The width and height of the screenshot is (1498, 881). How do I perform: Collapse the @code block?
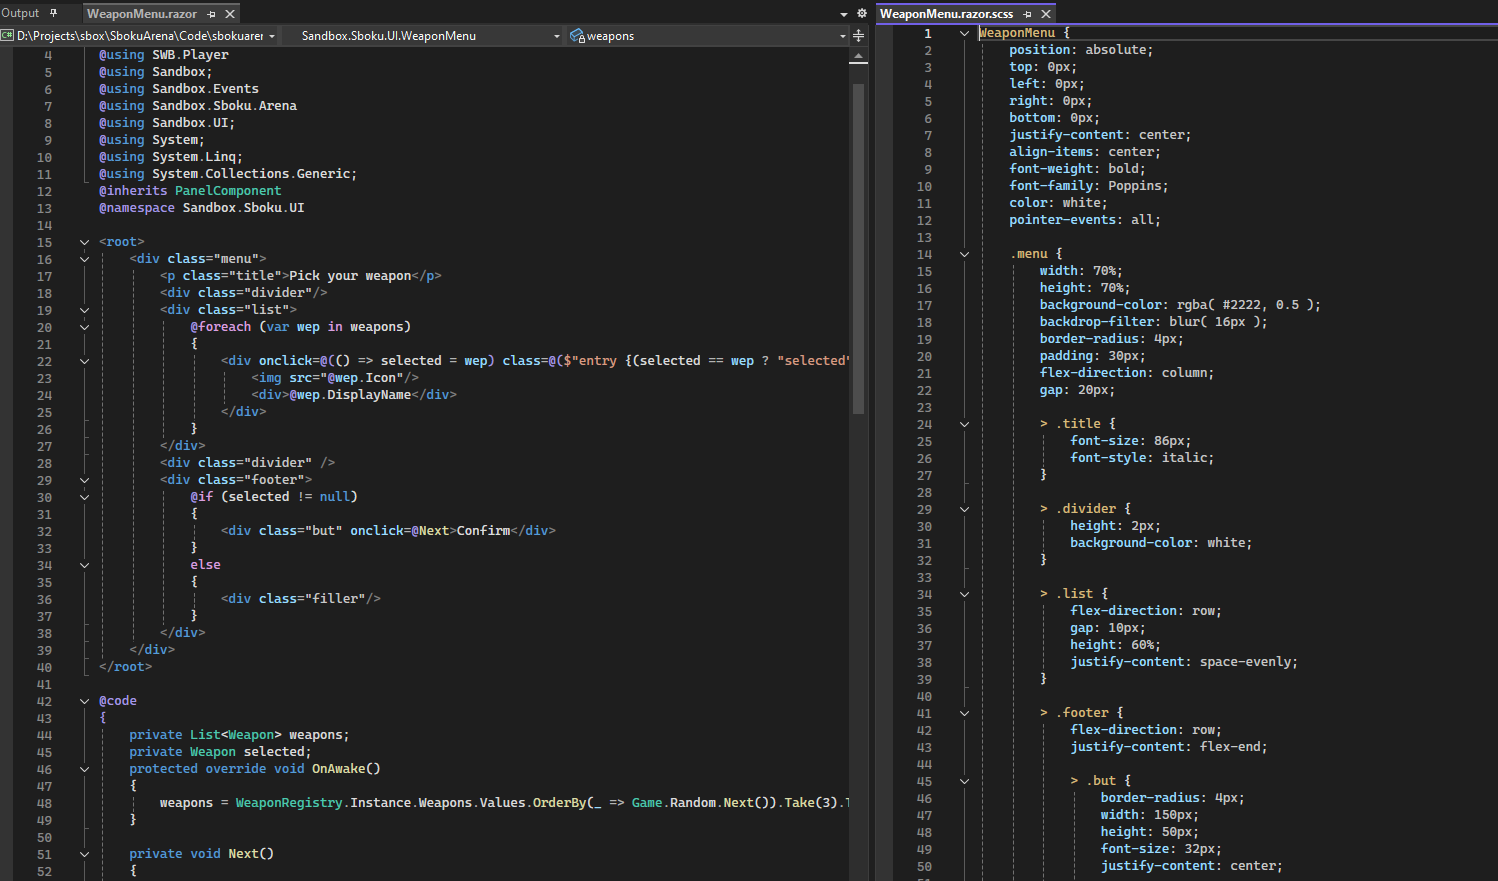[x=84, y=701]
